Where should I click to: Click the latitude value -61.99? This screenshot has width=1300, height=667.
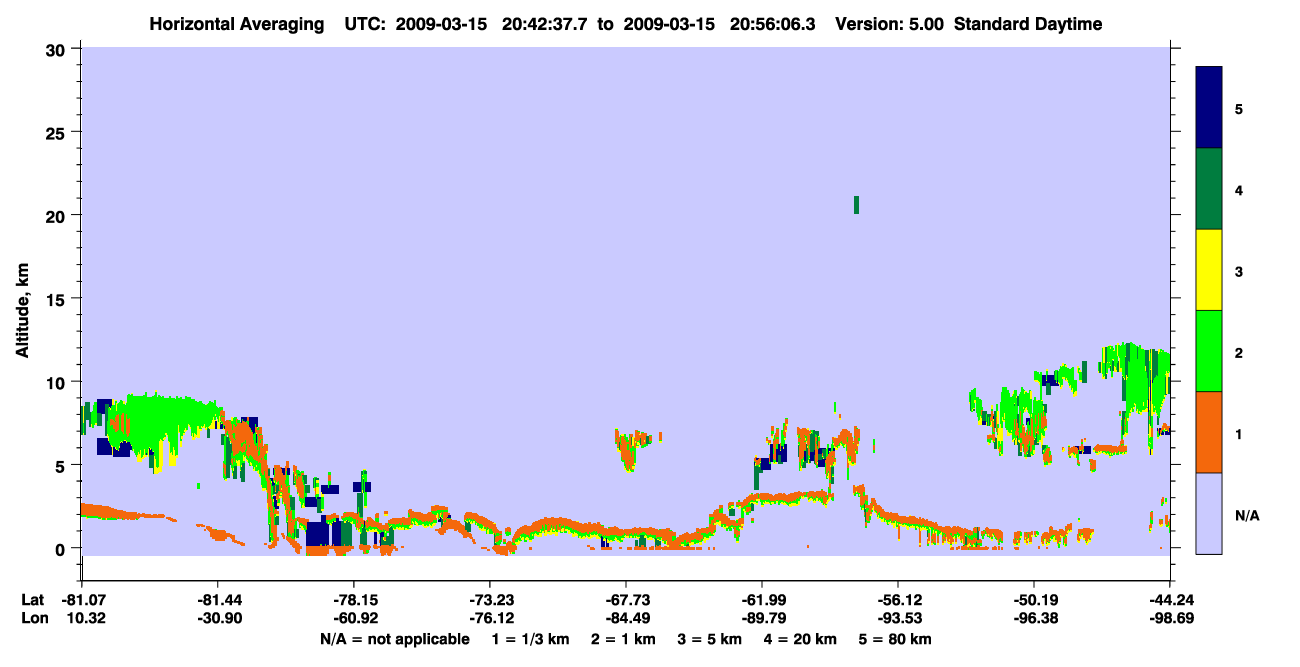click(x=762, y=600)
